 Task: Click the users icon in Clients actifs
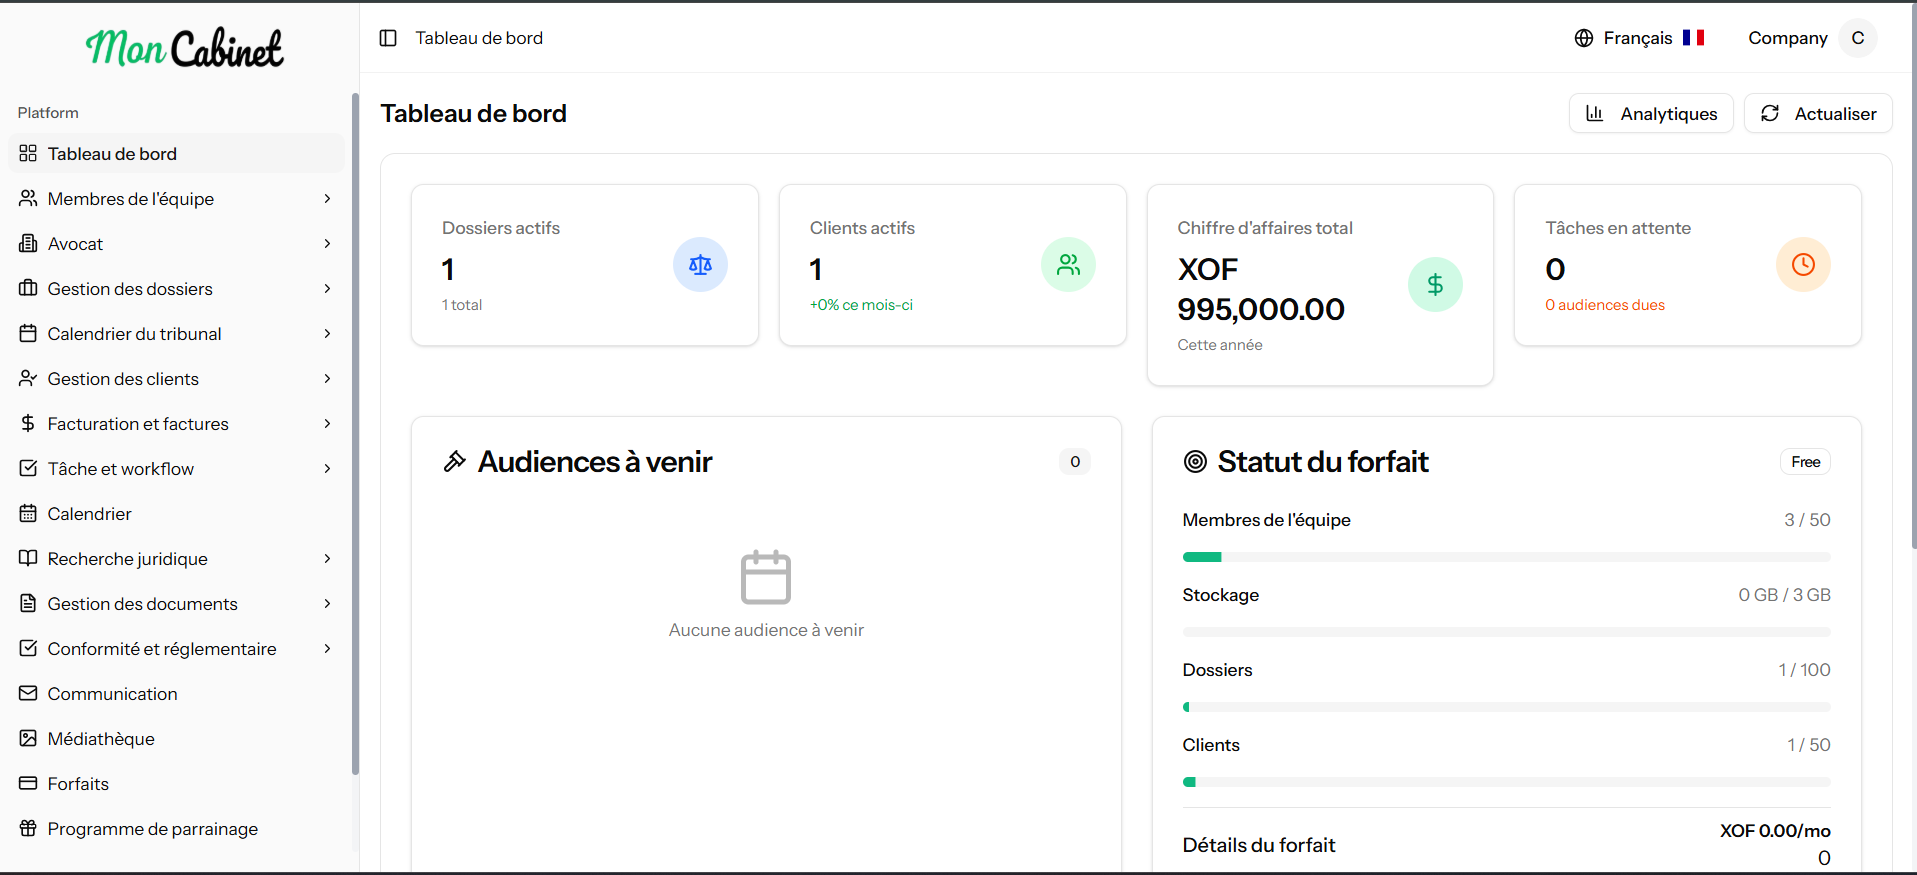point(1068,265)
